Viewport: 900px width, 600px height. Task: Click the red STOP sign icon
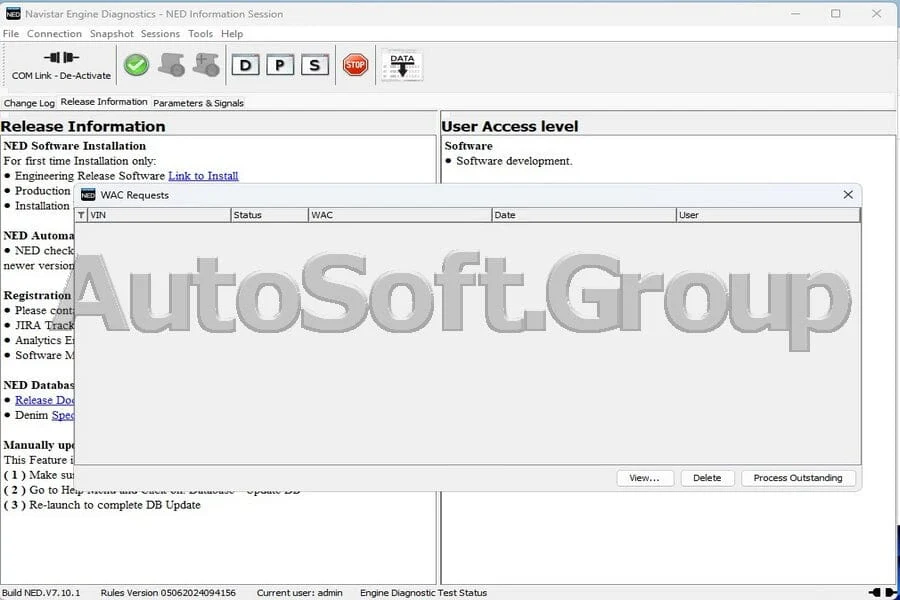tap(355, 64)
